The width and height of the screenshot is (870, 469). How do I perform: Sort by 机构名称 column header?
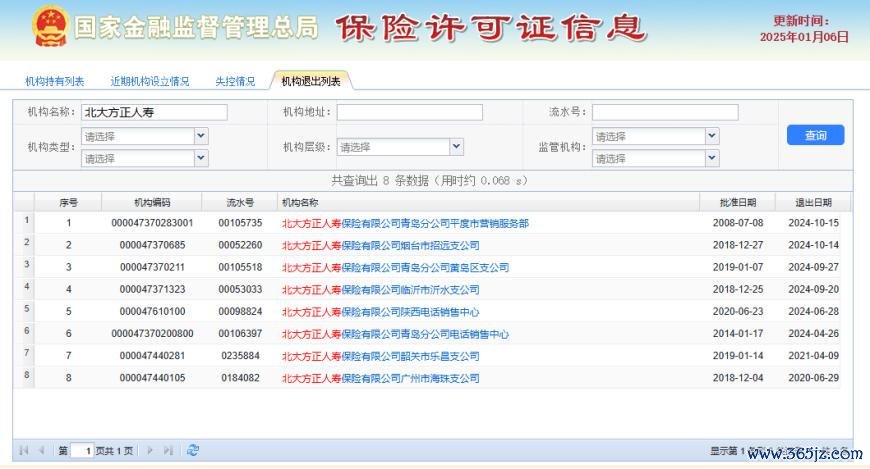pyautogui.click(x=488, y=203)
